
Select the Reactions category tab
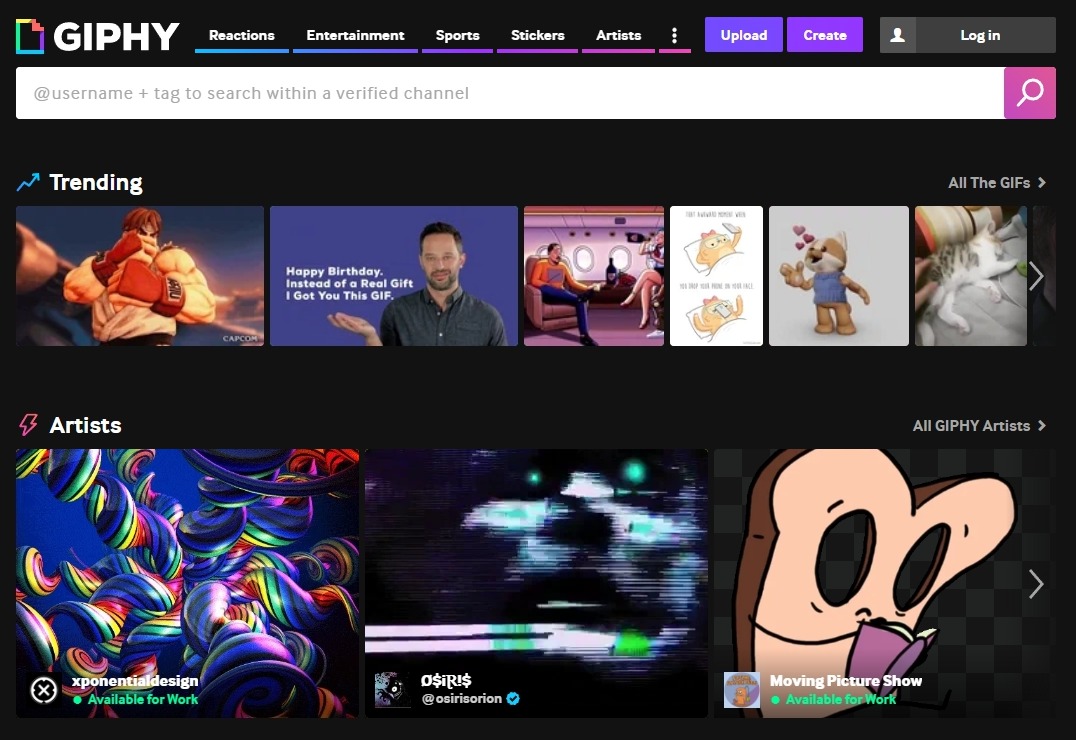click(241, 35)
